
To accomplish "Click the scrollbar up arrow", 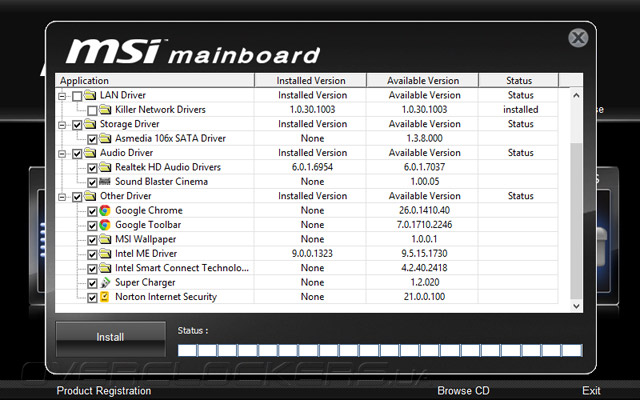I will click(x=576, y=96).
